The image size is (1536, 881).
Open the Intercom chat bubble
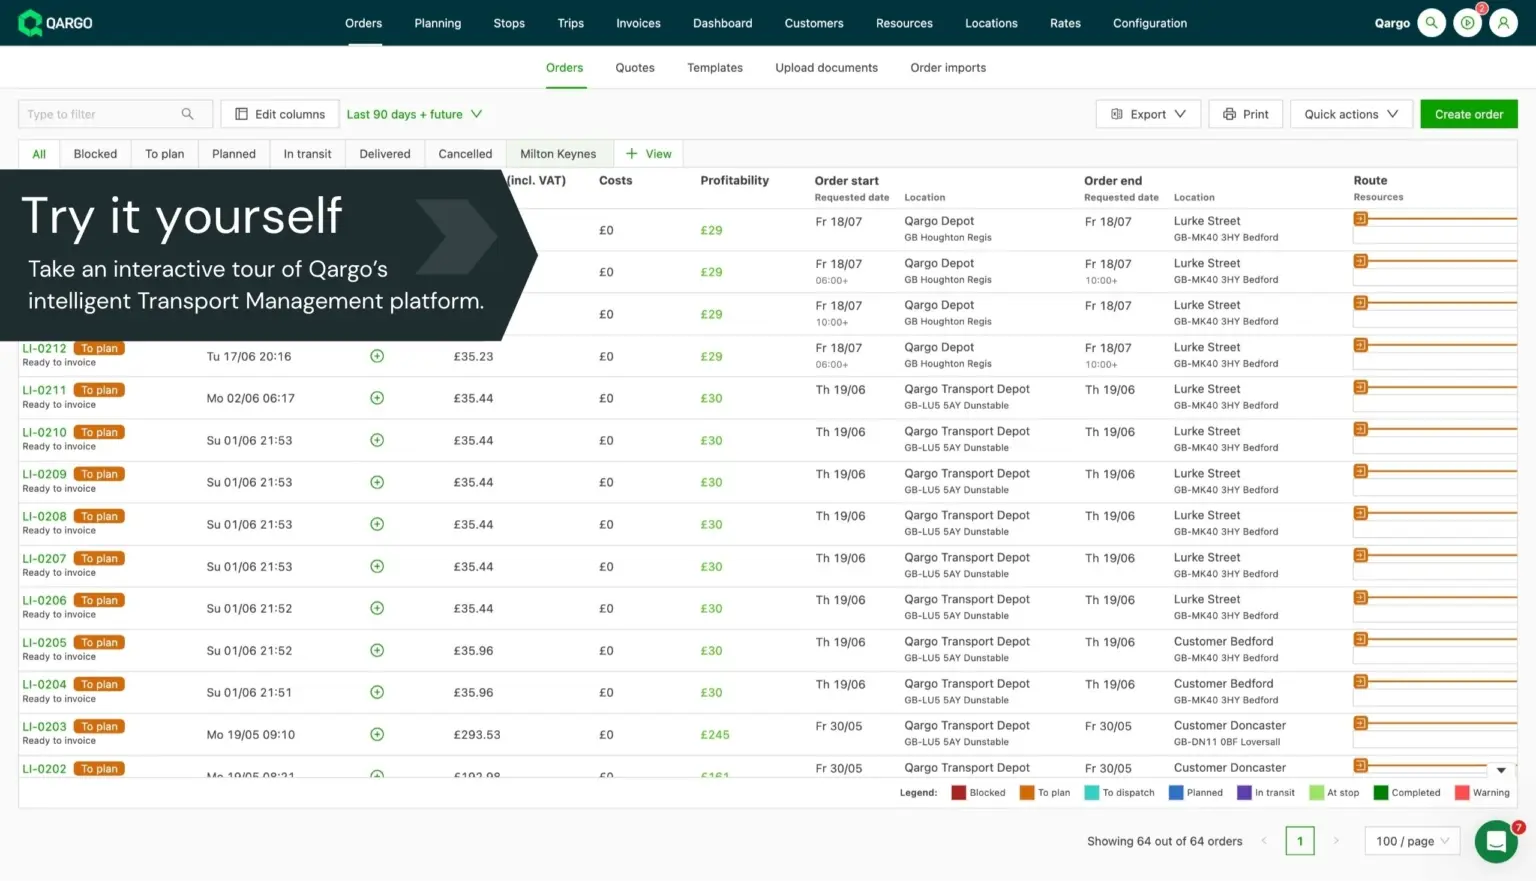coord(1496,841)
